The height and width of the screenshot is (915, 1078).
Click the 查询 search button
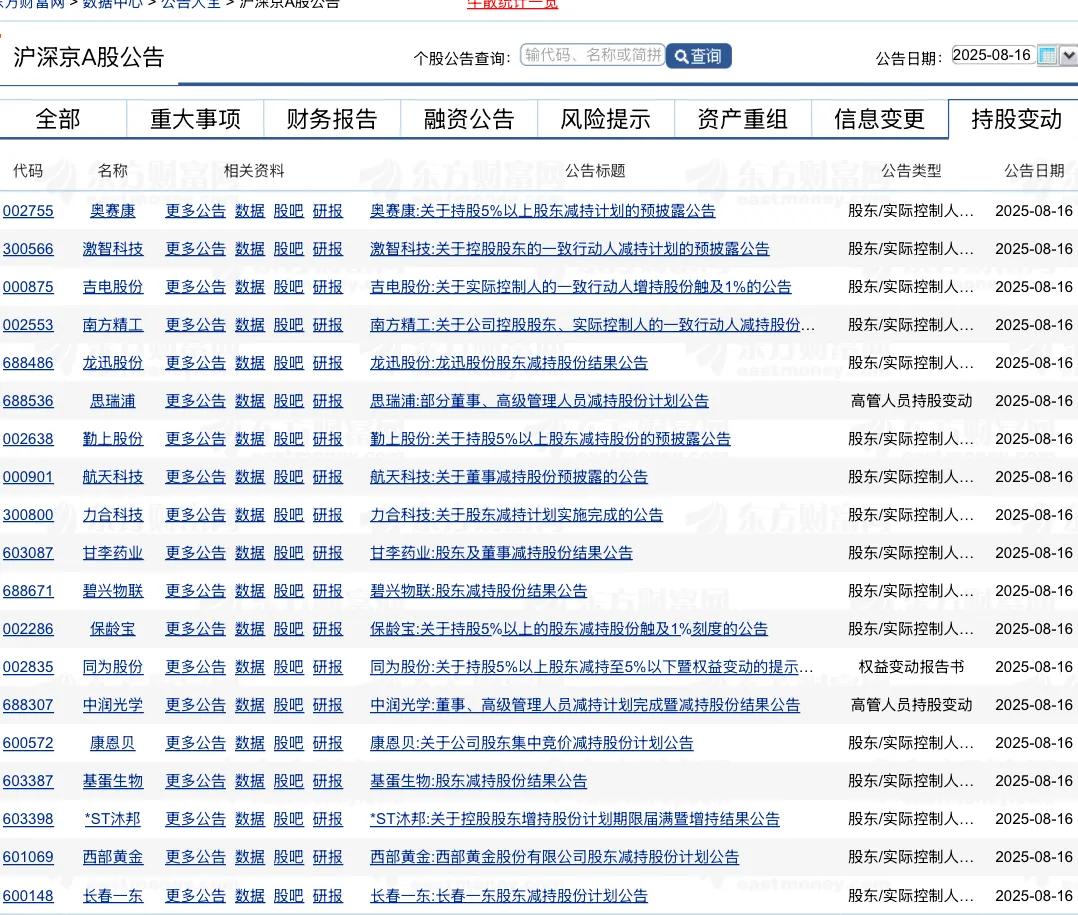[698, 56]
